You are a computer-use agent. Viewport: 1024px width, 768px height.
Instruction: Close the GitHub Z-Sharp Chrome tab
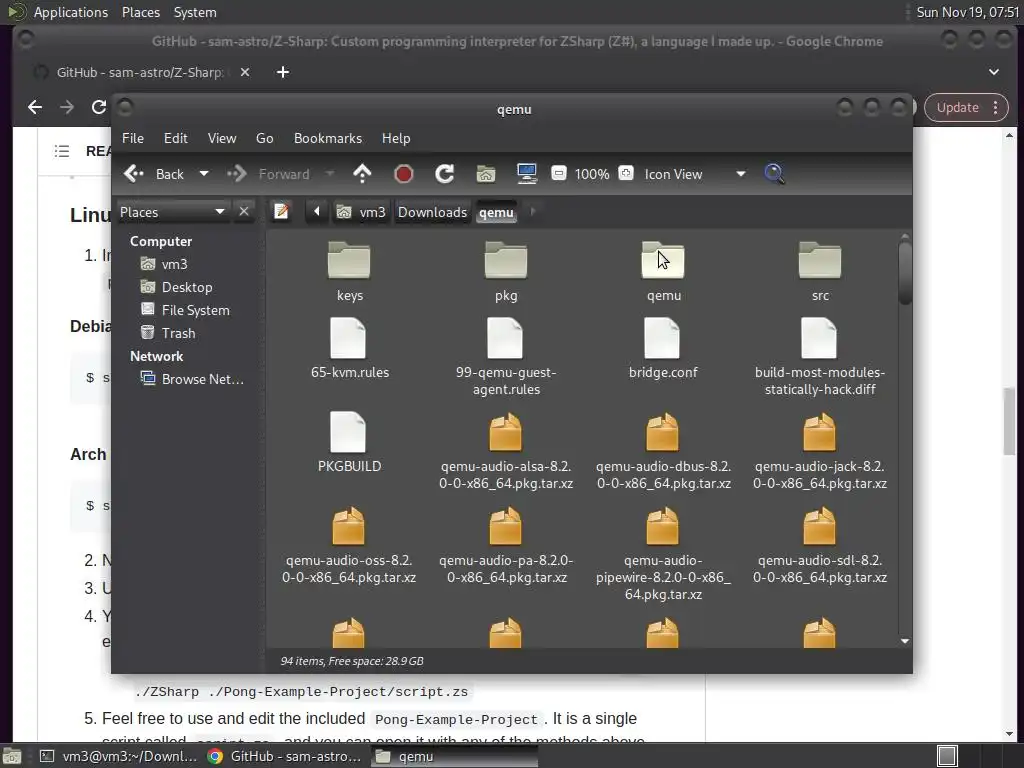pyautogui.click(x=245, y=72)
